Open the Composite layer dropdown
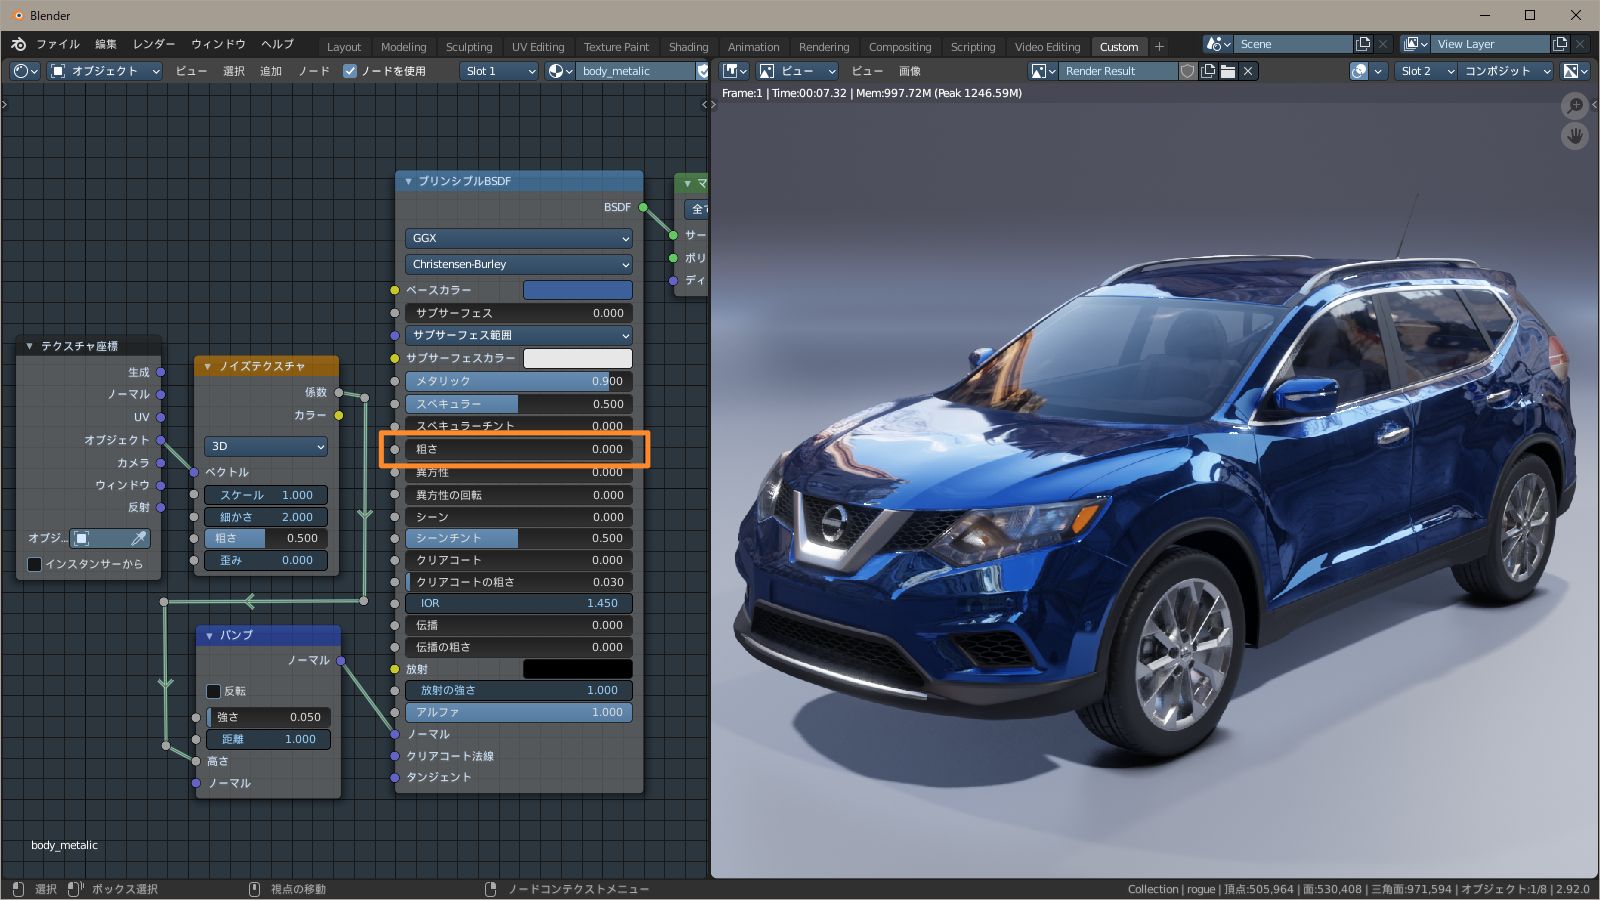This screenshot has width=1600, height=900. [x=1507, y=71]
